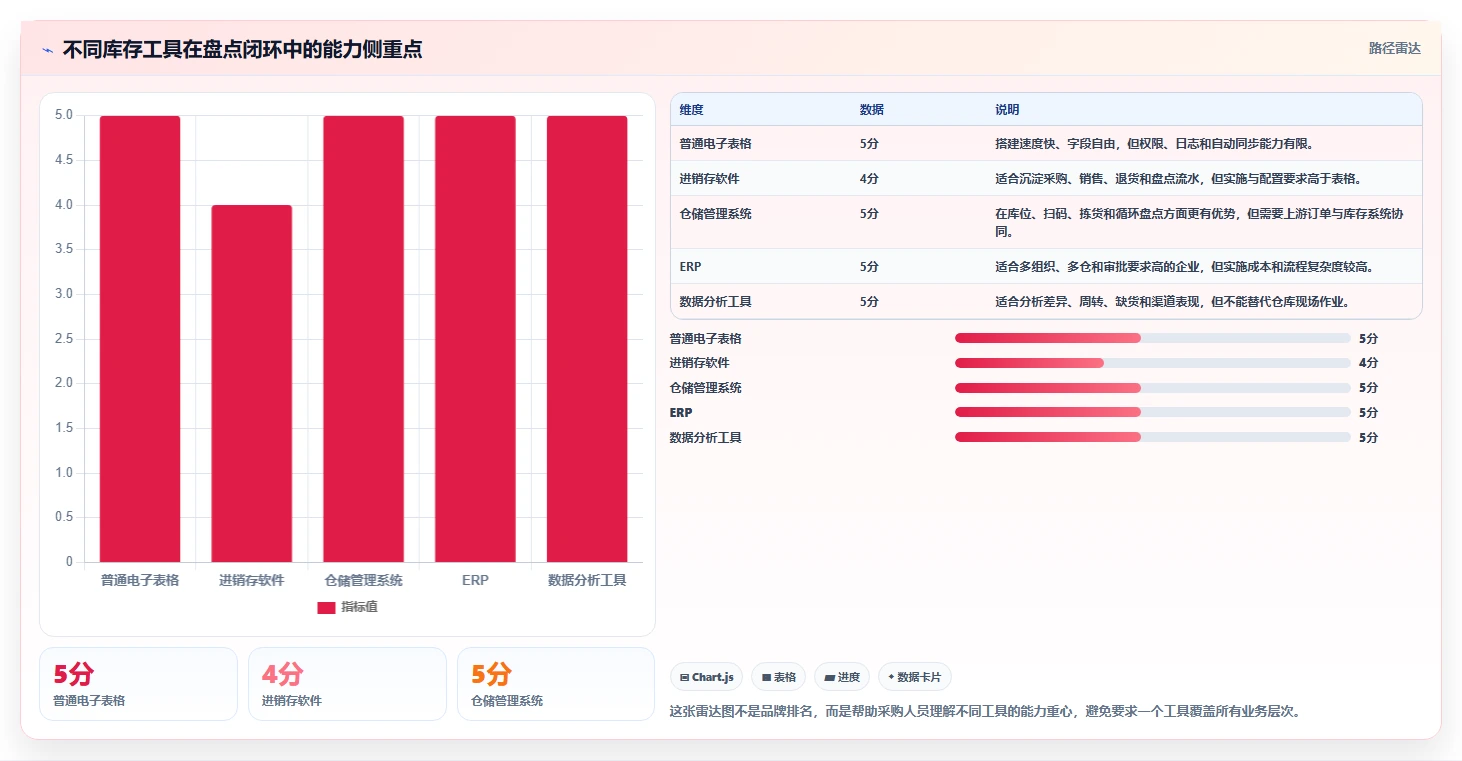Open the 普通电子表格 5分 stat card

[x=138, y=684]
